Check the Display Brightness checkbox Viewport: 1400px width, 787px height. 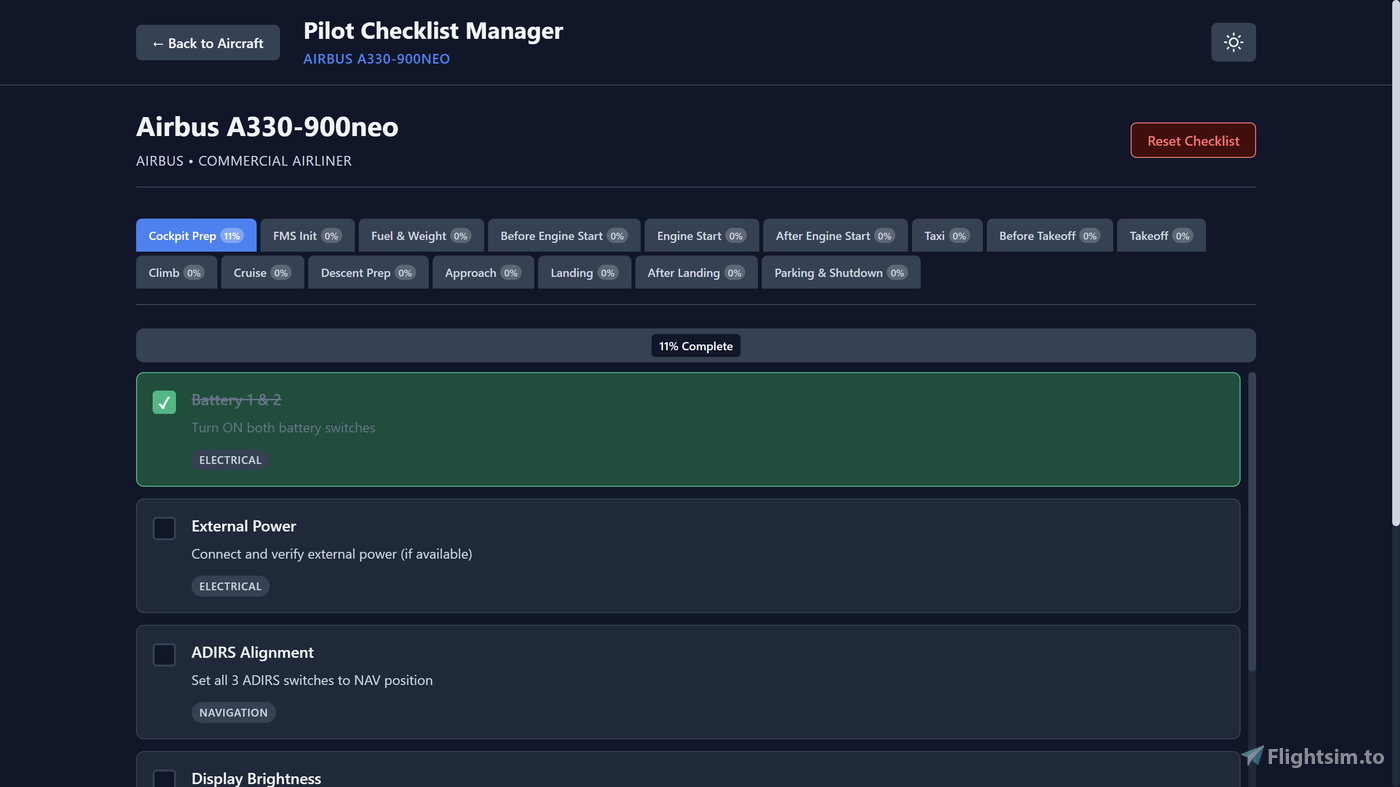(x=164, y=779)
